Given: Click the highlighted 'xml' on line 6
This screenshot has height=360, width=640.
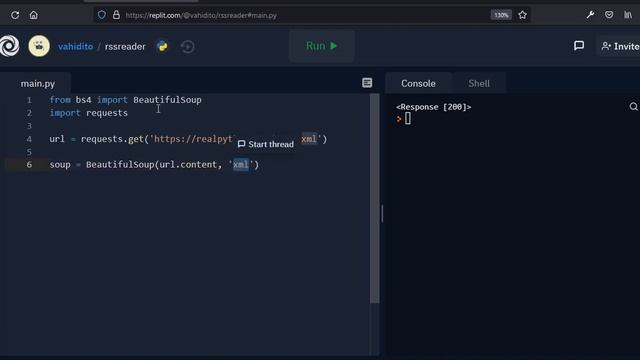Looking at the screenshot, I should point(241,165).
